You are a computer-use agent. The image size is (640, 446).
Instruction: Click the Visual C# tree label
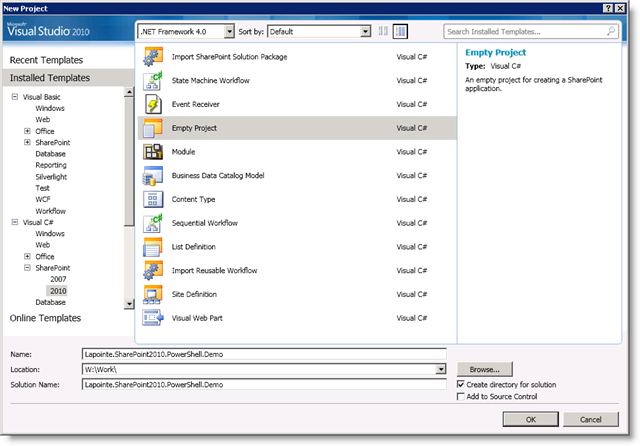click(38, 222)
